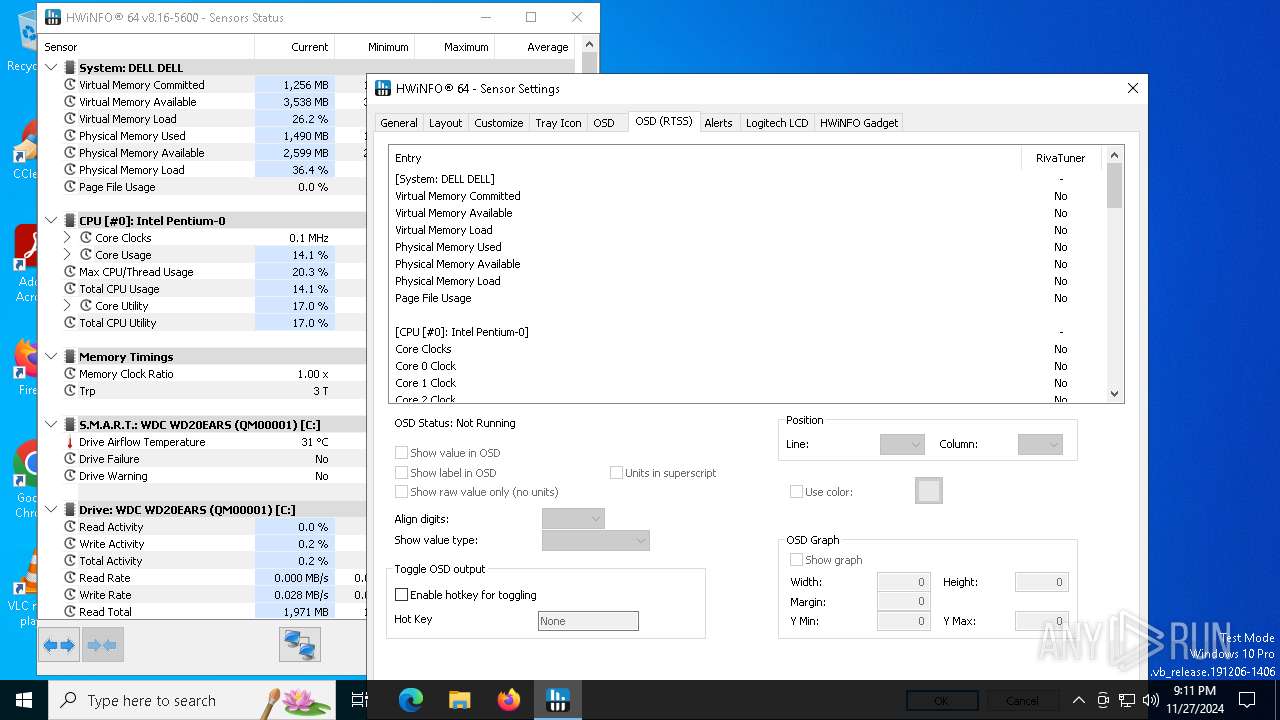Click the Page File Usage clock icon
The height and width of the screenshot is (720, 1280).
pyautogui.click(x=70, y=187)
